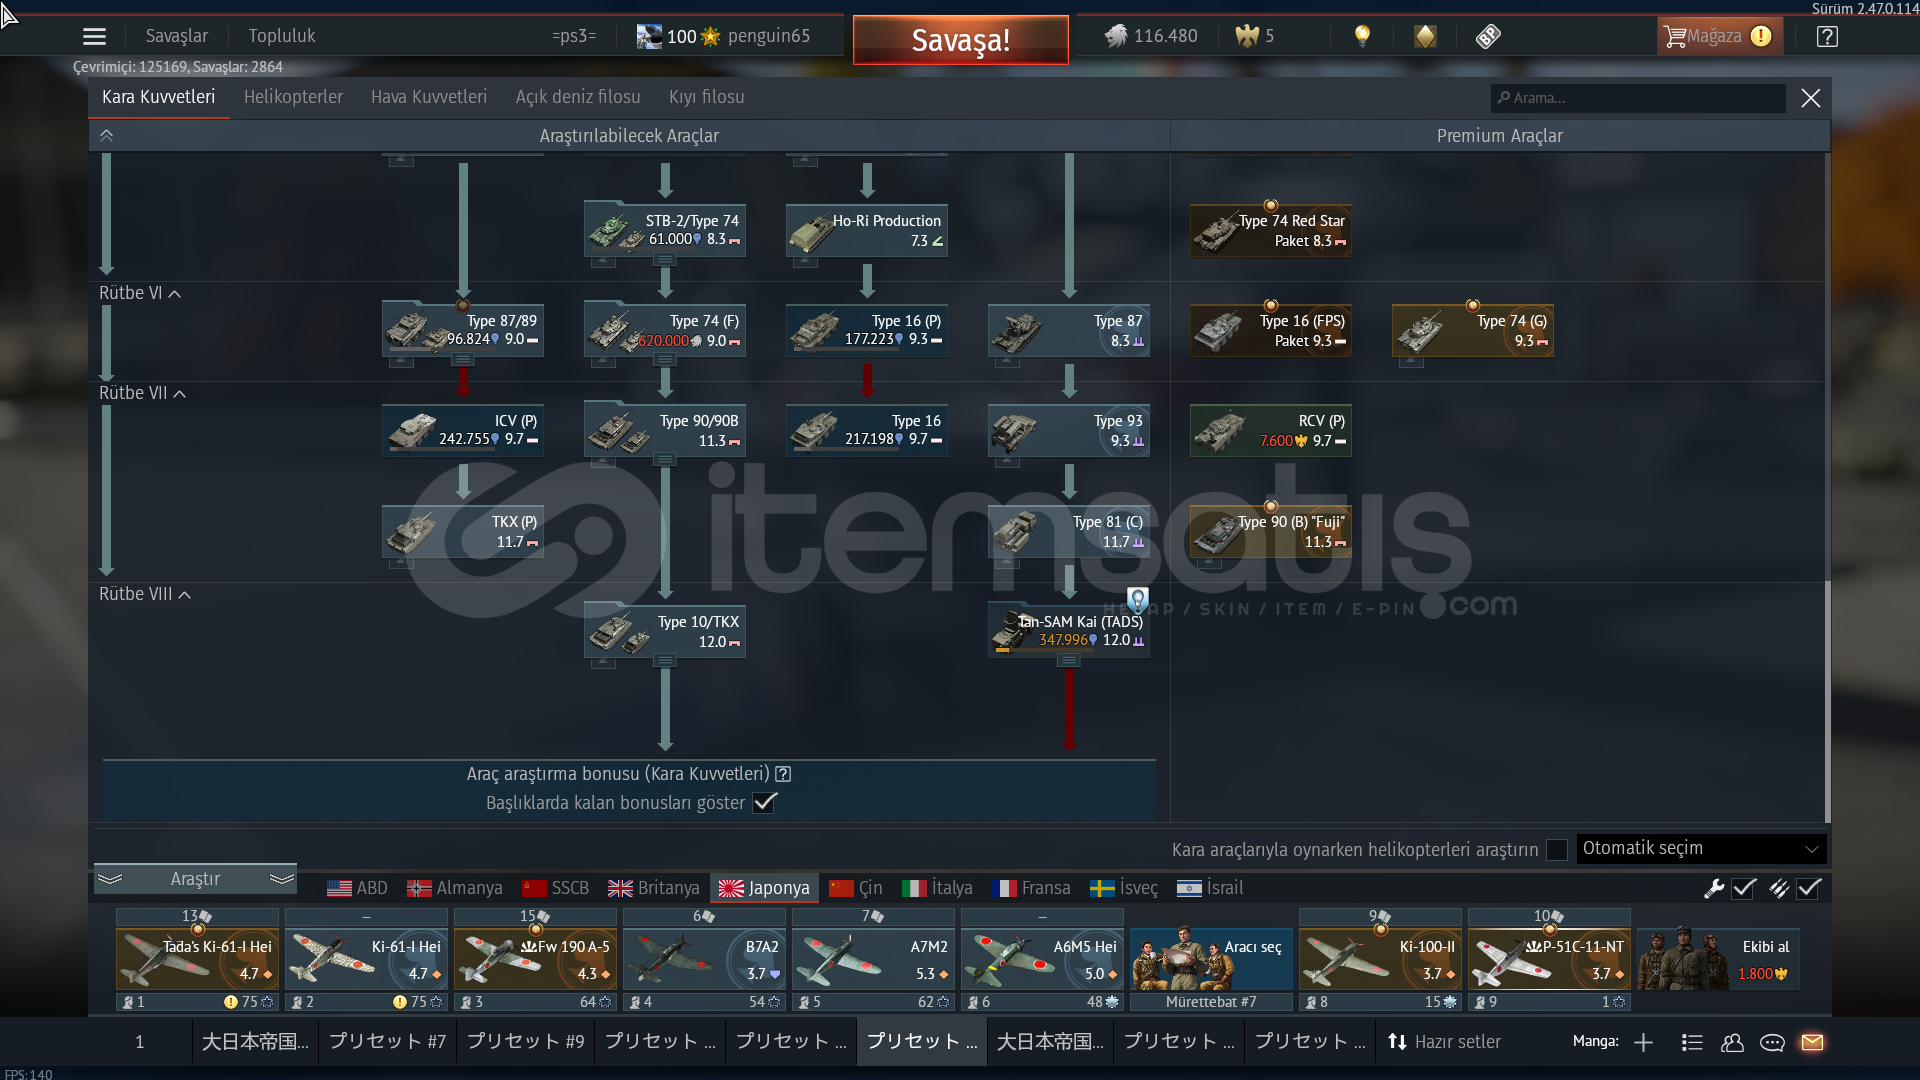
Task: Focus the Arama search field
Action: click(x=1639, y=98)
